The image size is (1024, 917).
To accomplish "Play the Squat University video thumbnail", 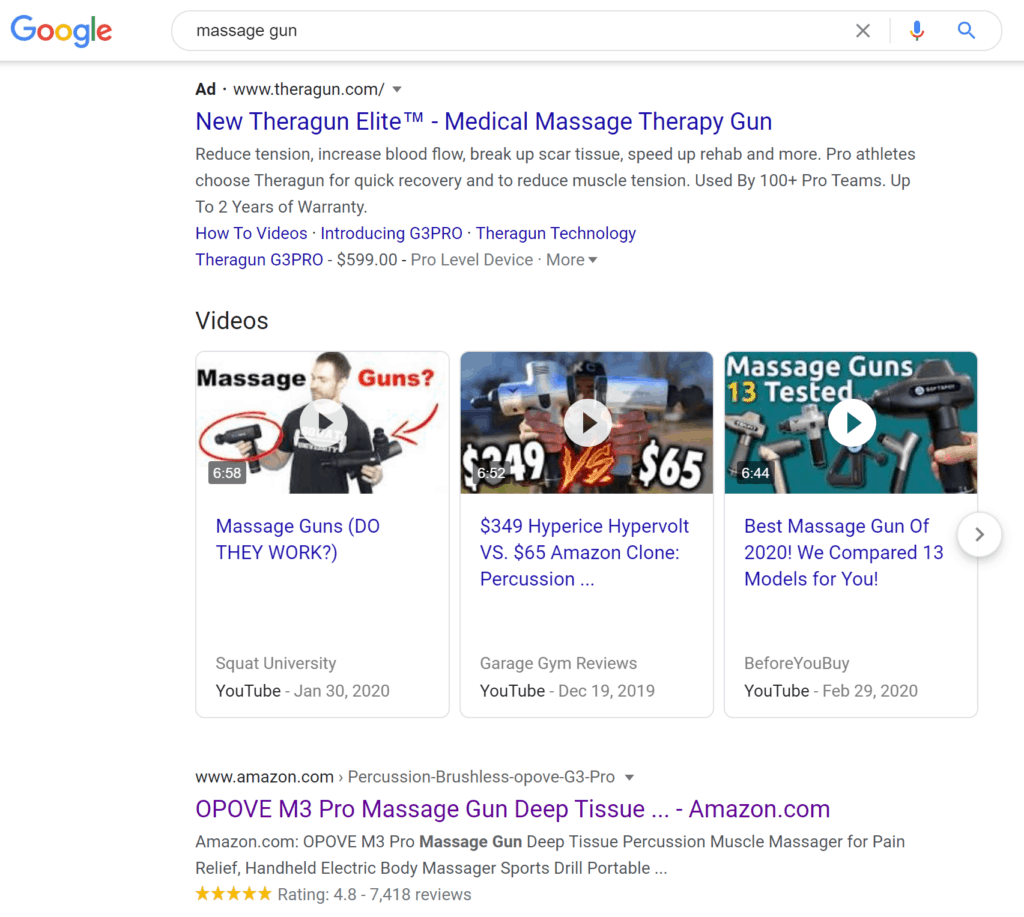I will (323, 423).
